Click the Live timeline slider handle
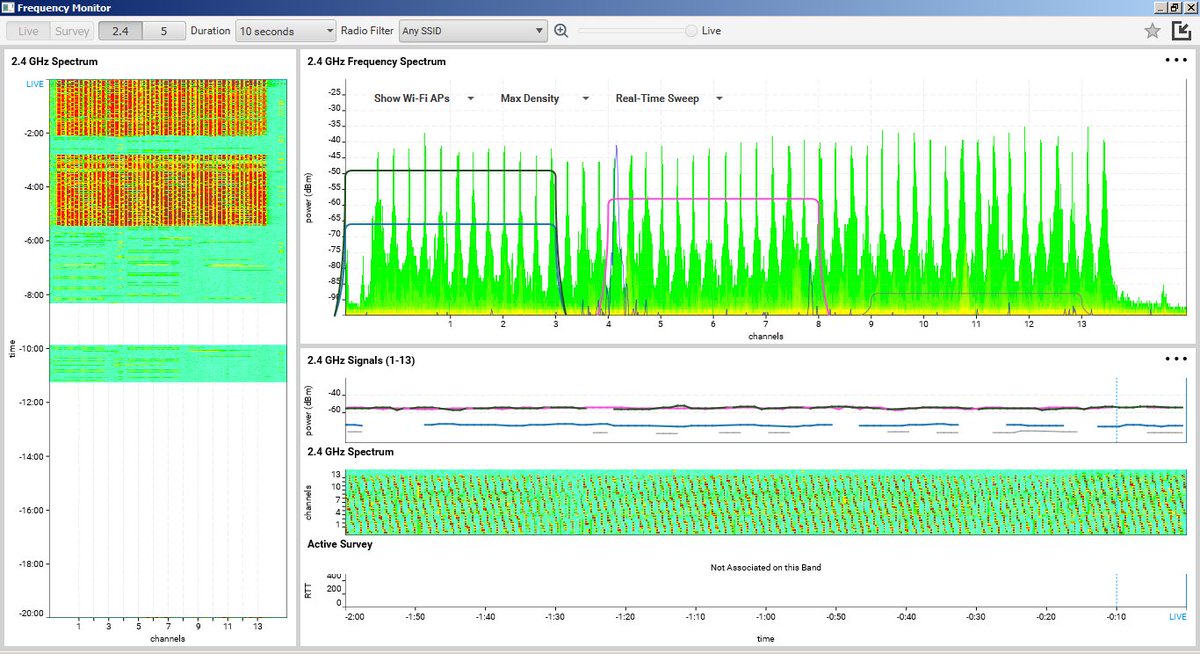This screenshot has height=654, width=1200. click(x=691, y=31)
